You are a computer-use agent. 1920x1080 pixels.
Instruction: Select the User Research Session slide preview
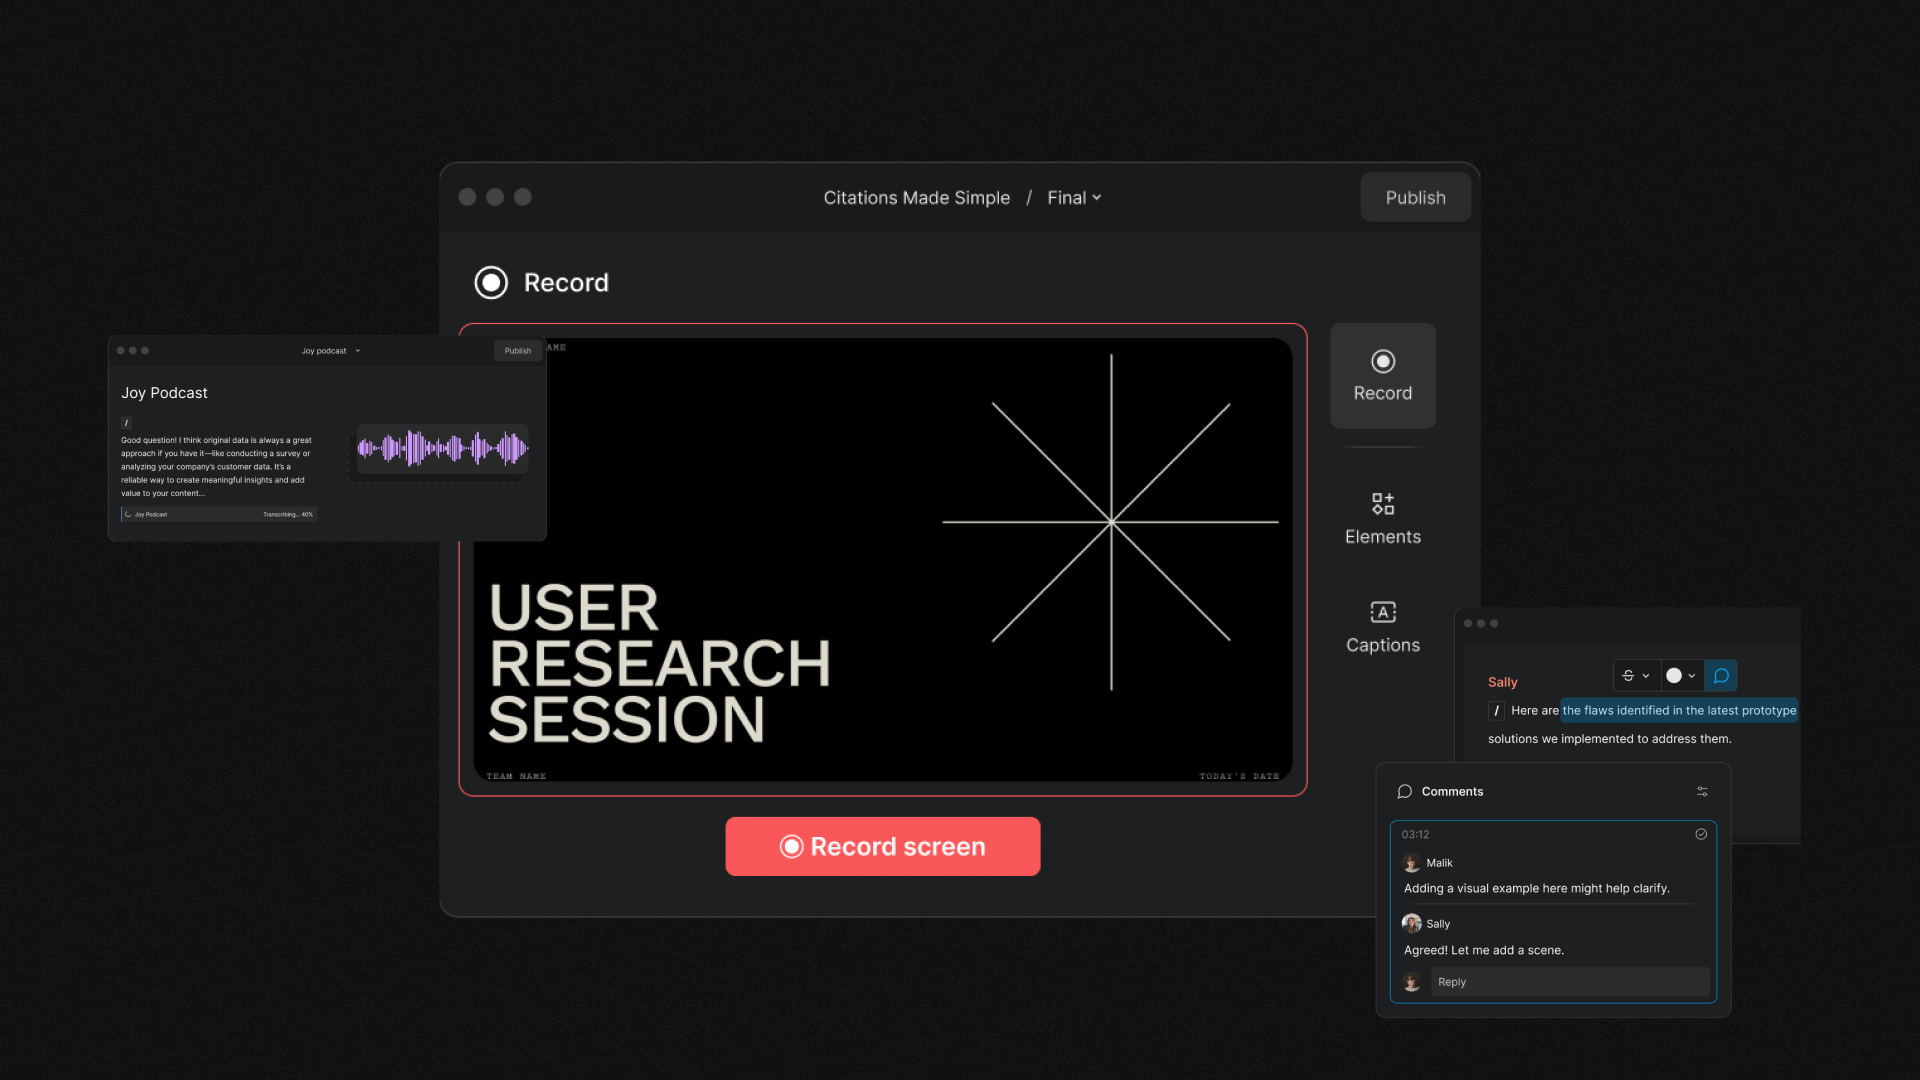pos(883,560)
